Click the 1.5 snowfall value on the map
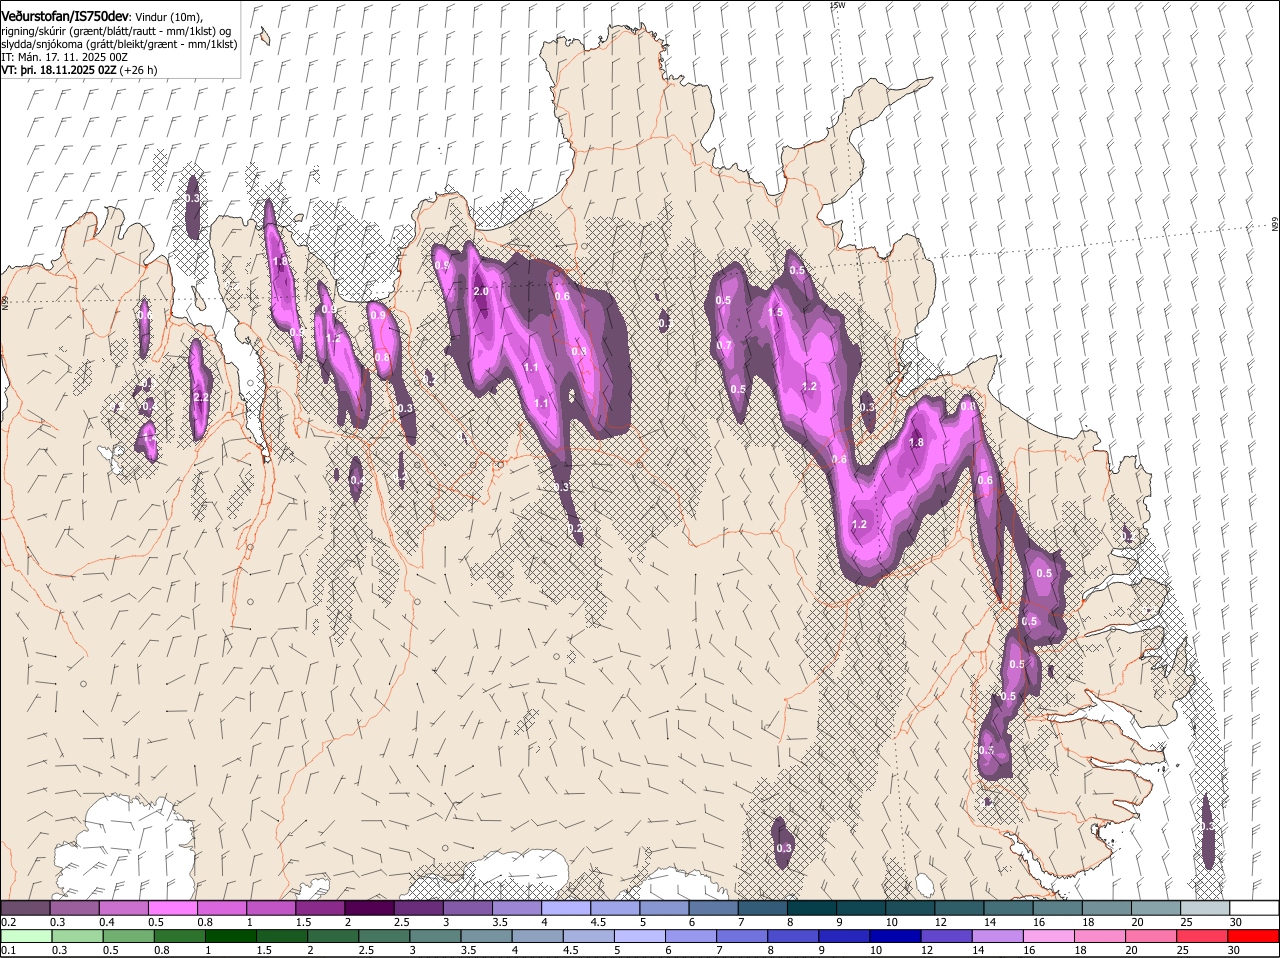 click(x=775, y=312)
